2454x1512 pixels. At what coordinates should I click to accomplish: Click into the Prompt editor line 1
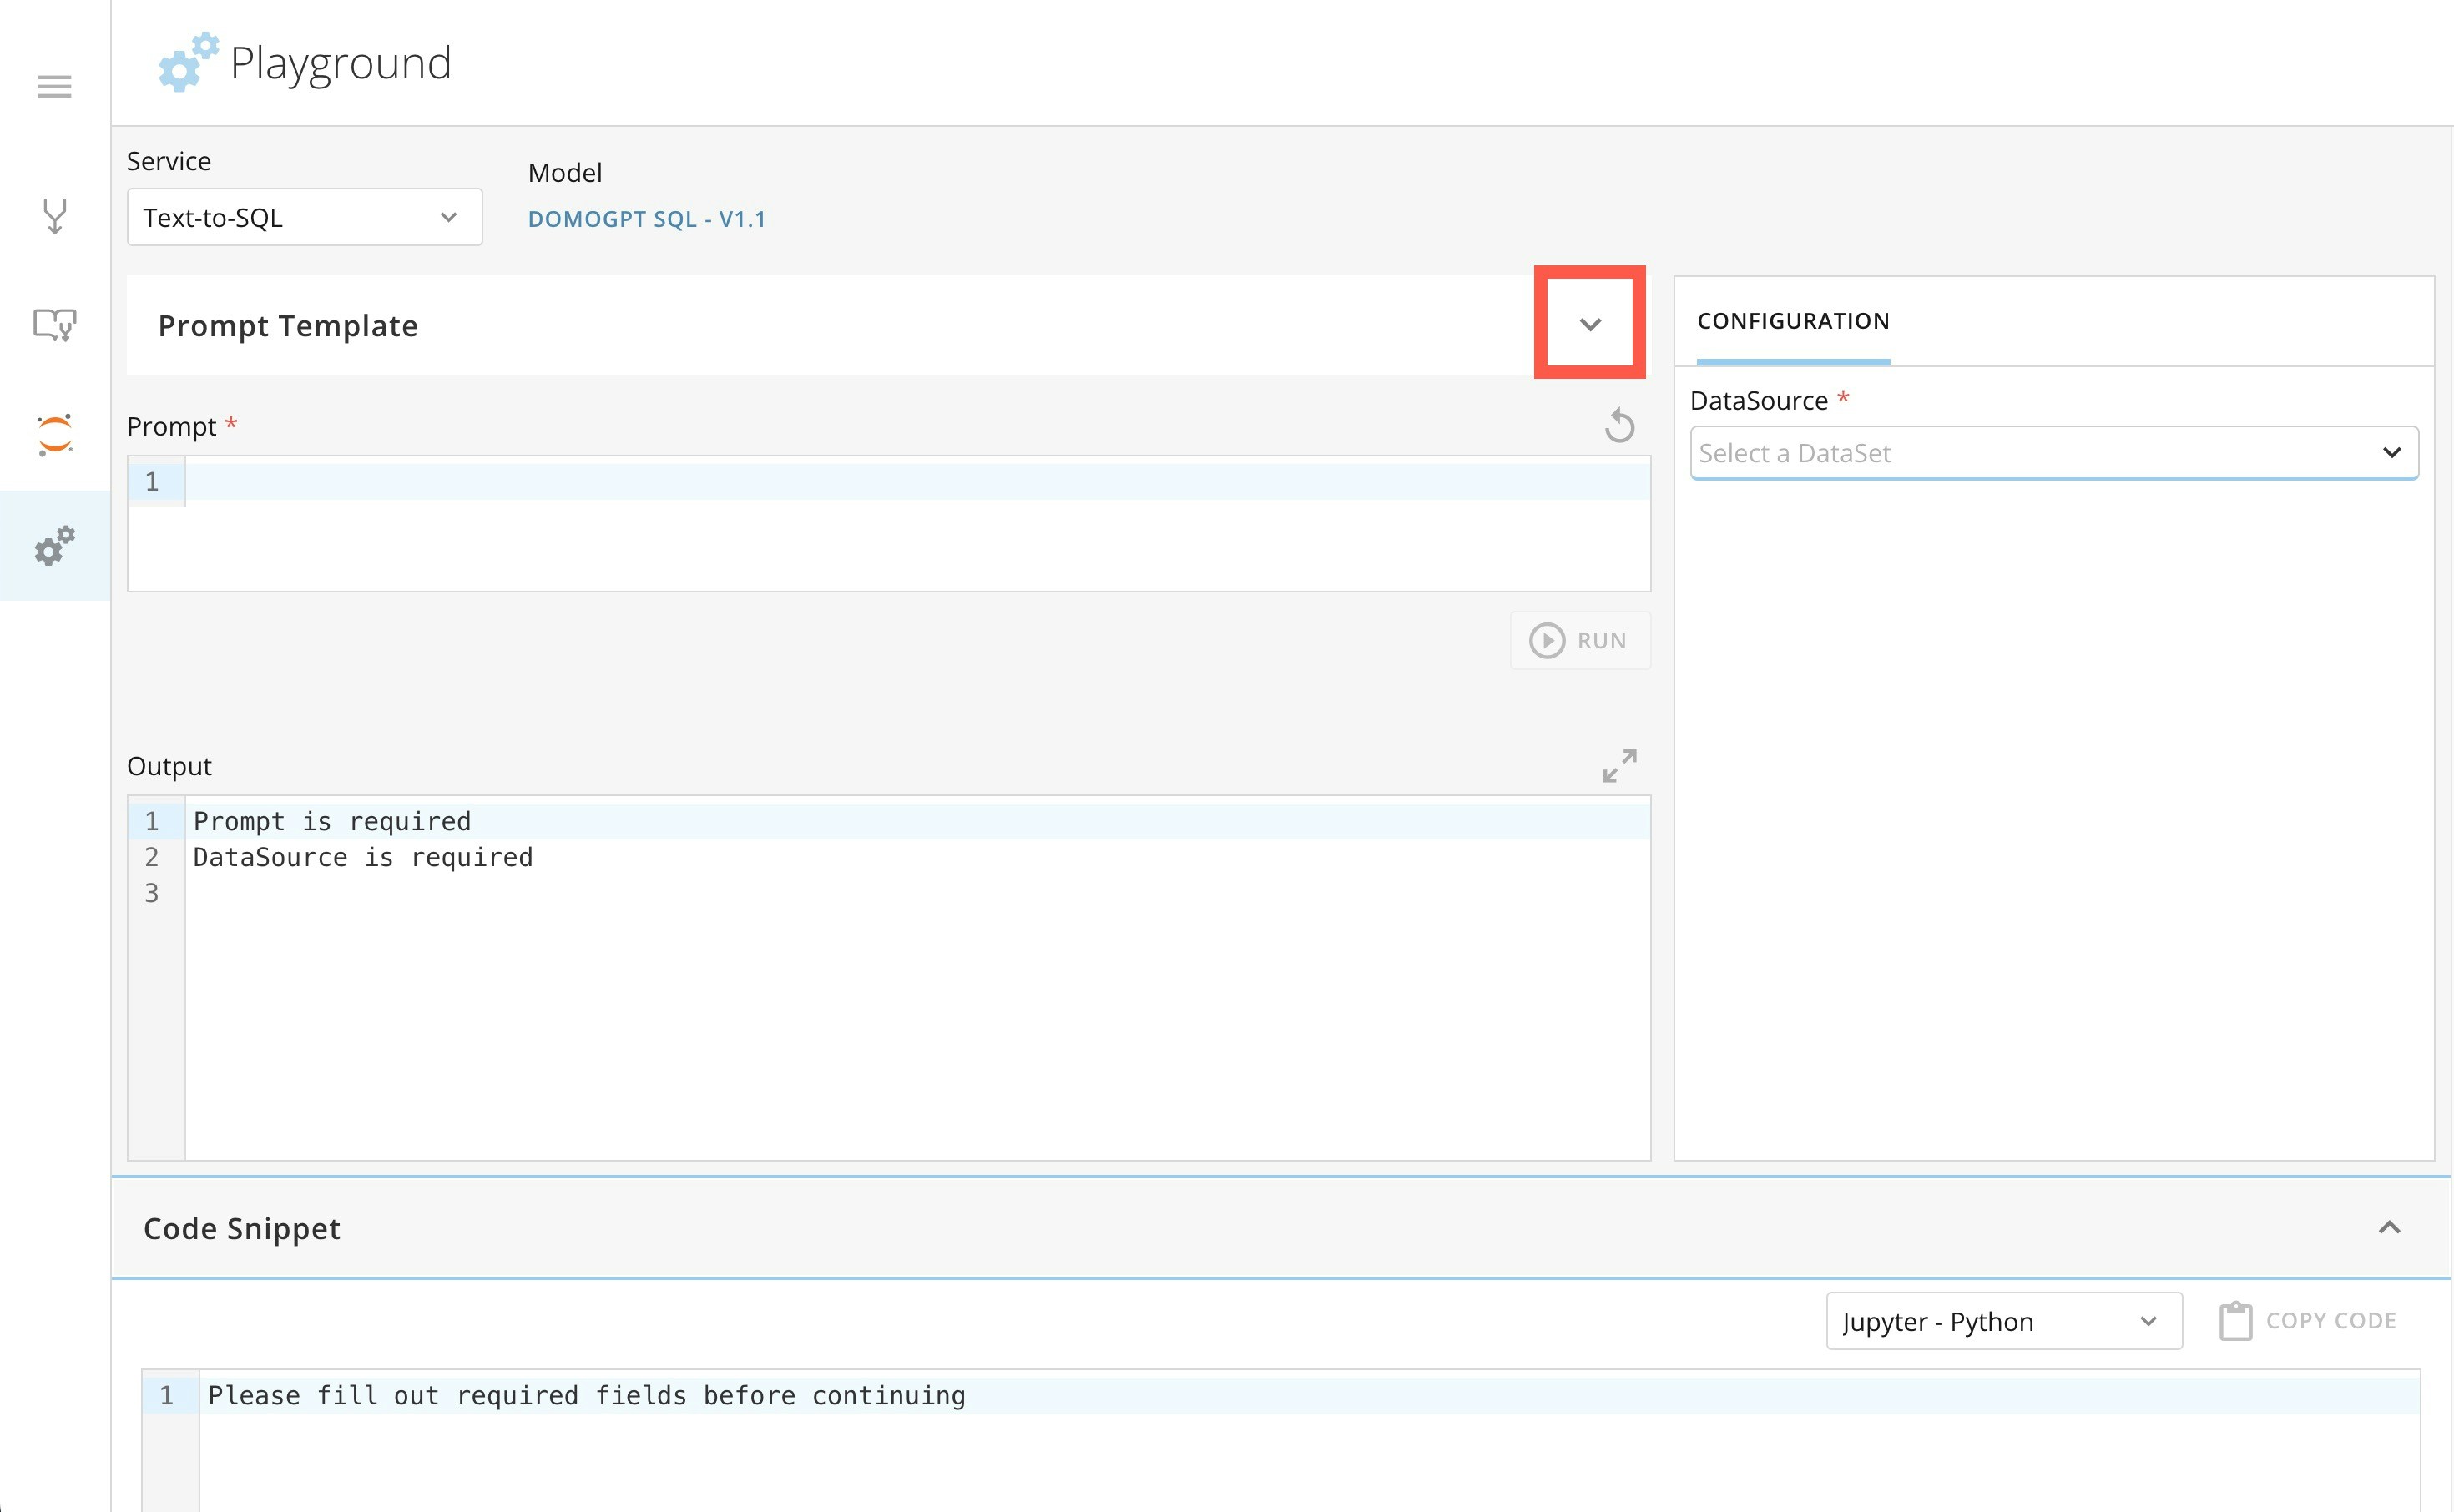pyautogui.click(x=915, y=482)
